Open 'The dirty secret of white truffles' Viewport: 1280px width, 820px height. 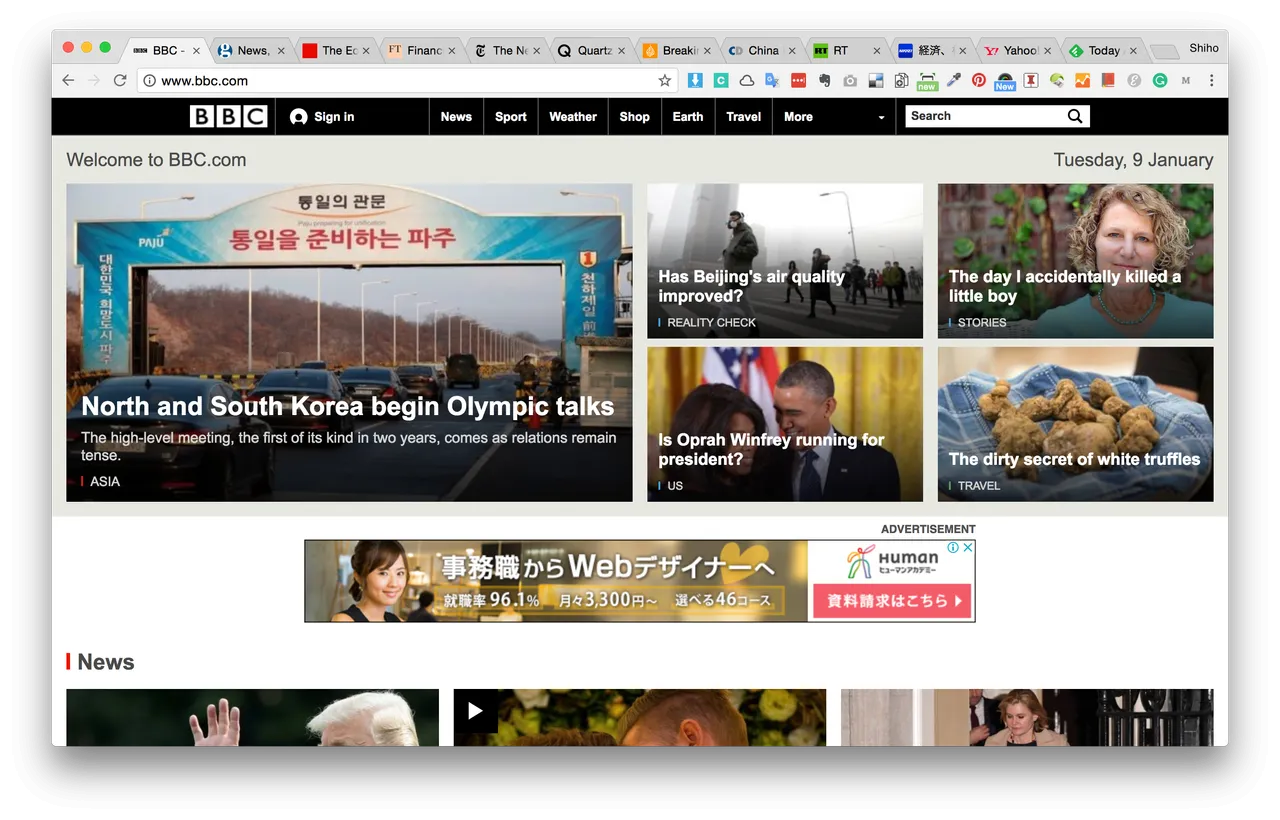coord(1074,459)
